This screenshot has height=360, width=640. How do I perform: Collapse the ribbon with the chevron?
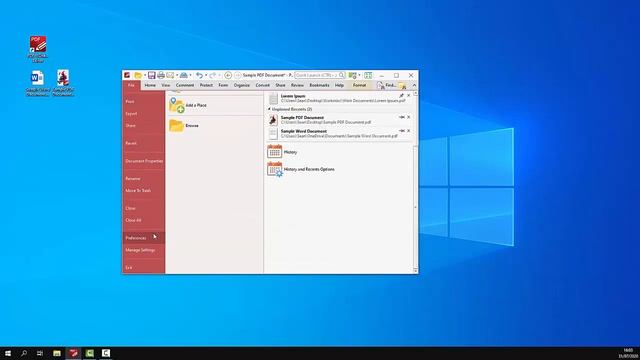tap(414, 85)
